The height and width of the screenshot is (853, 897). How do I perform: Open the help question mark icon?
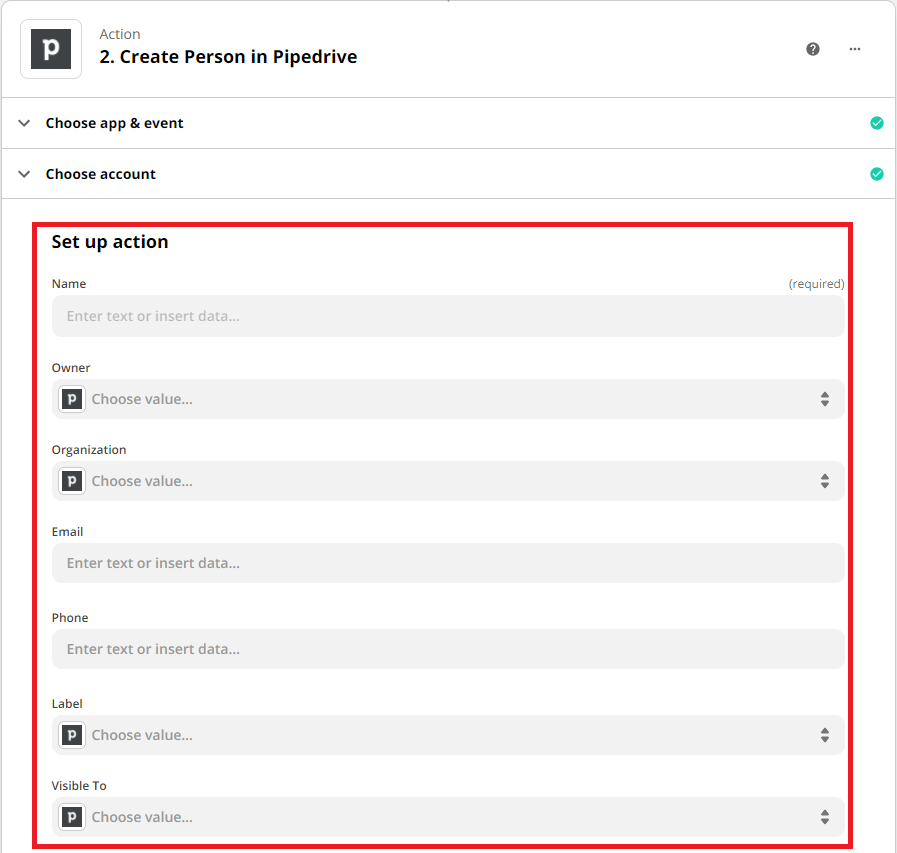click(812, 49)
